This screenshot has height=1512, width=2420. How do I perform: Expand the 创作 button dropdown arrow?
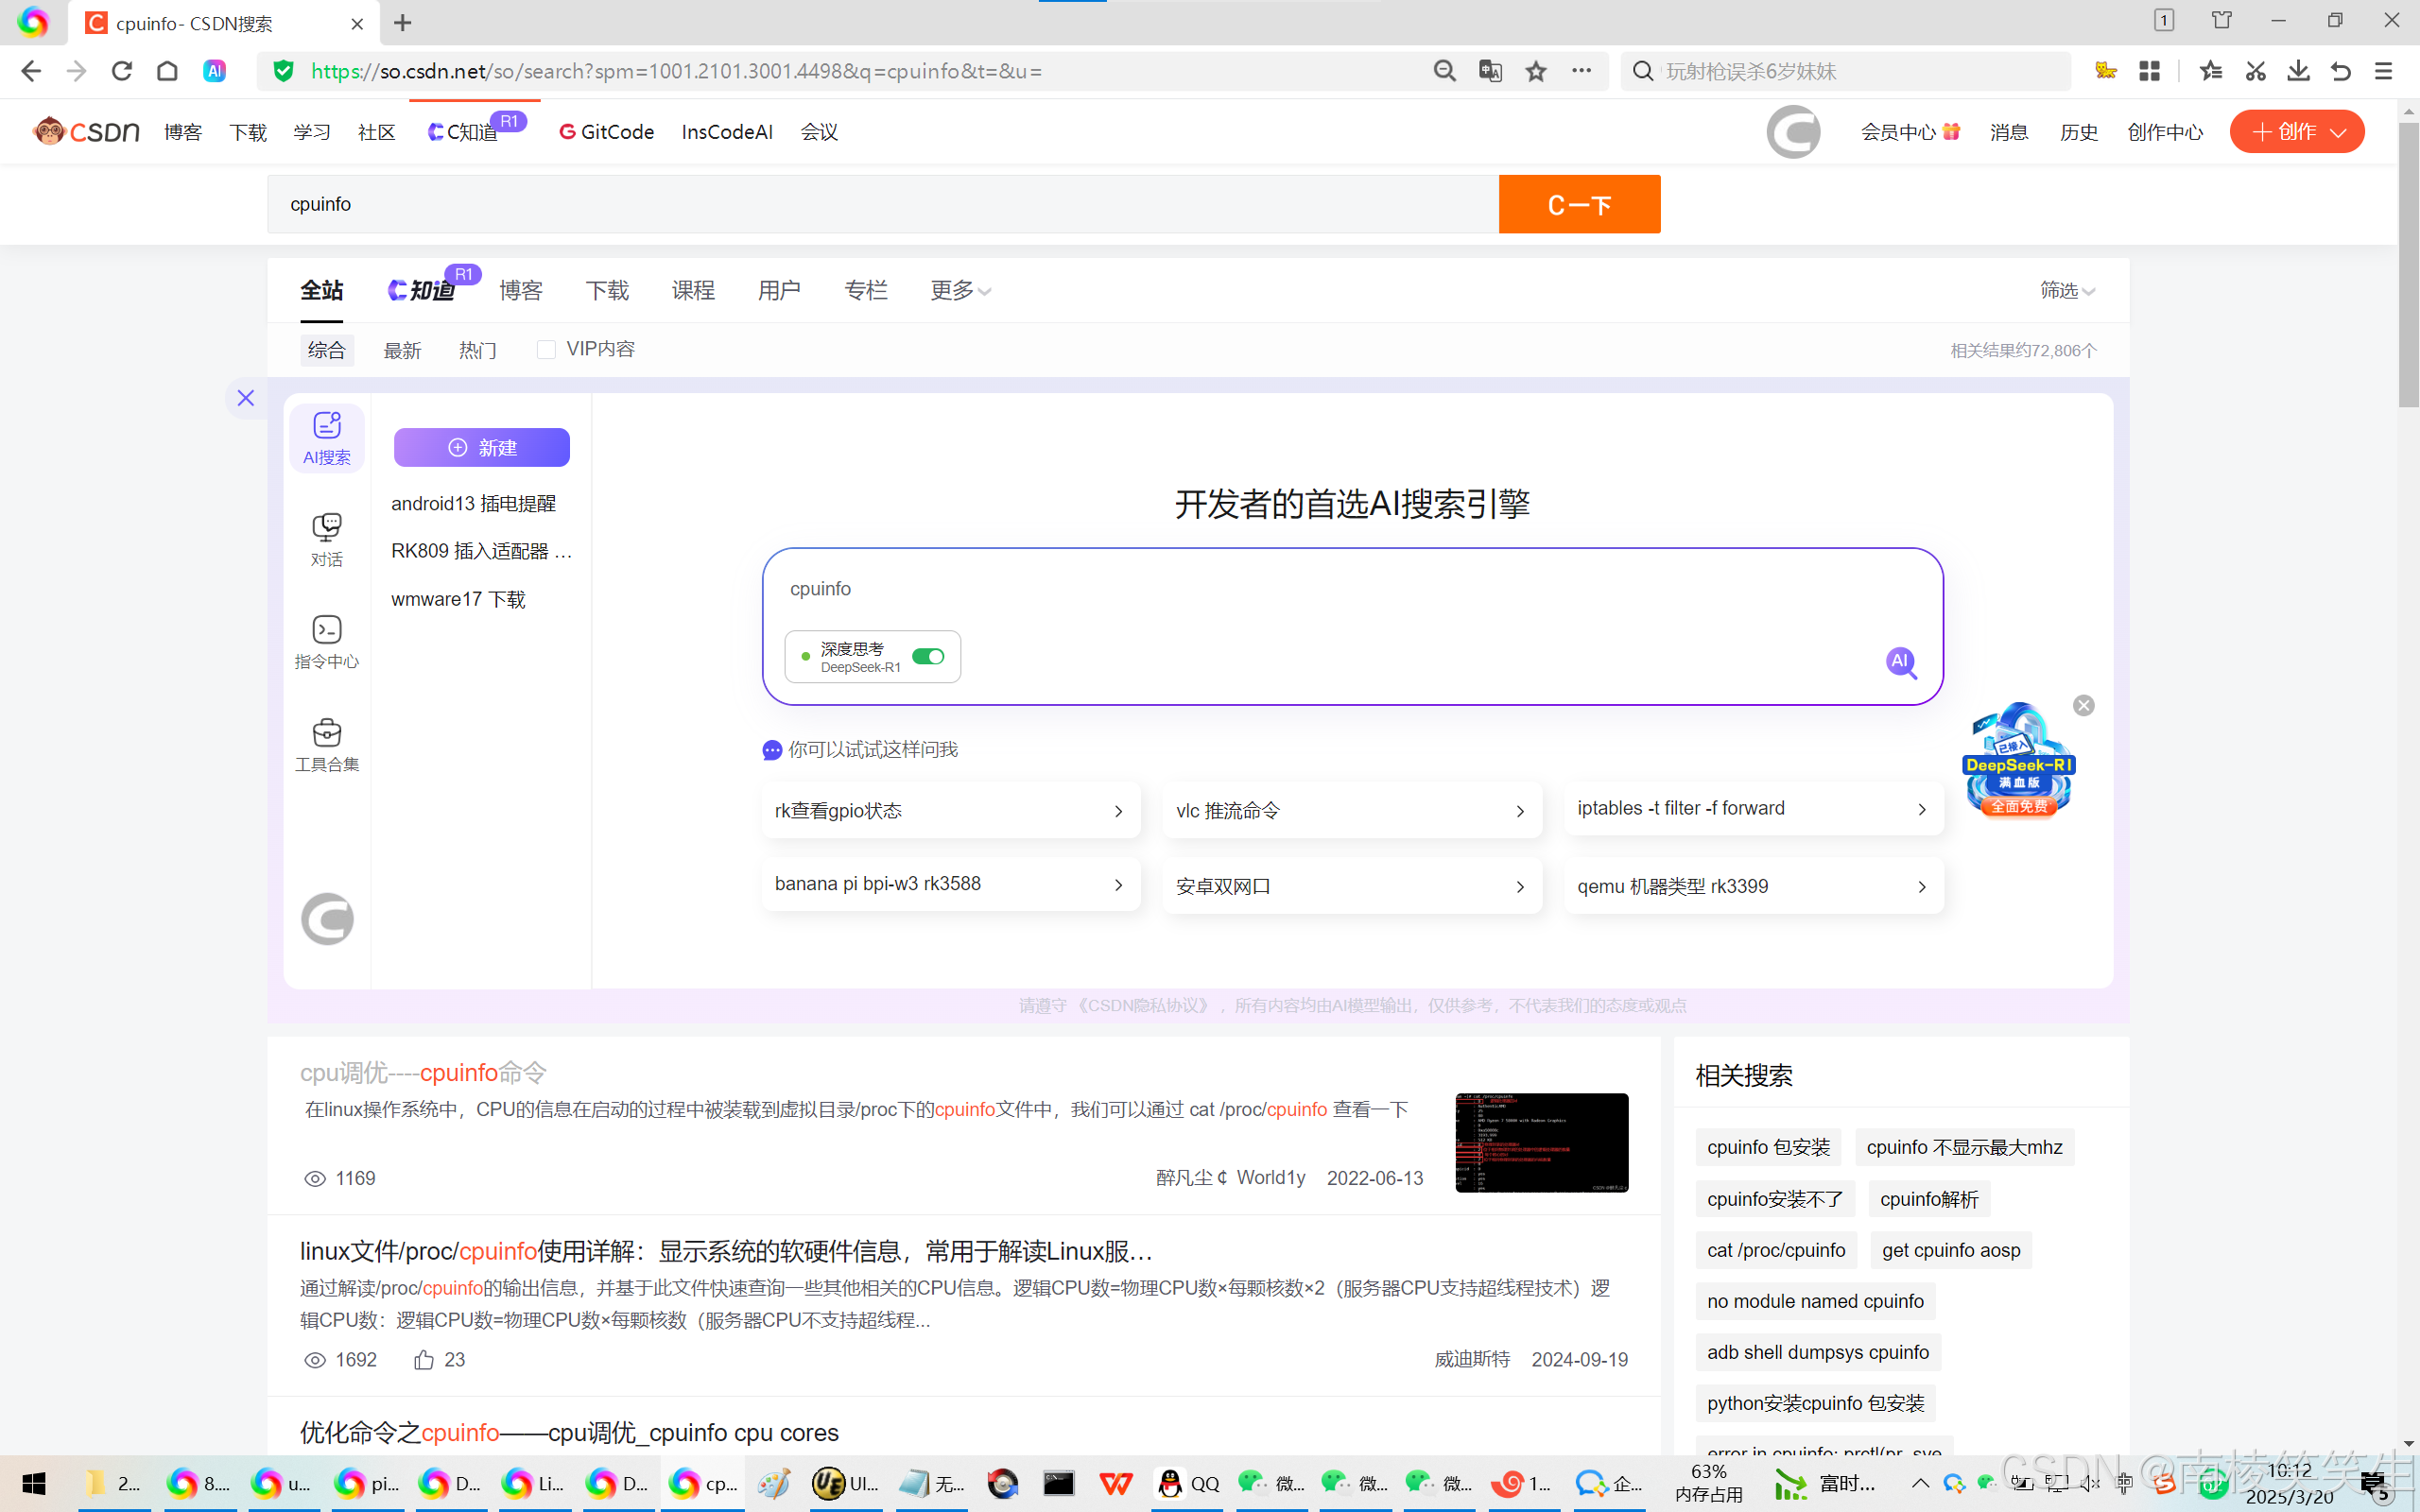tap(2338, 133)
